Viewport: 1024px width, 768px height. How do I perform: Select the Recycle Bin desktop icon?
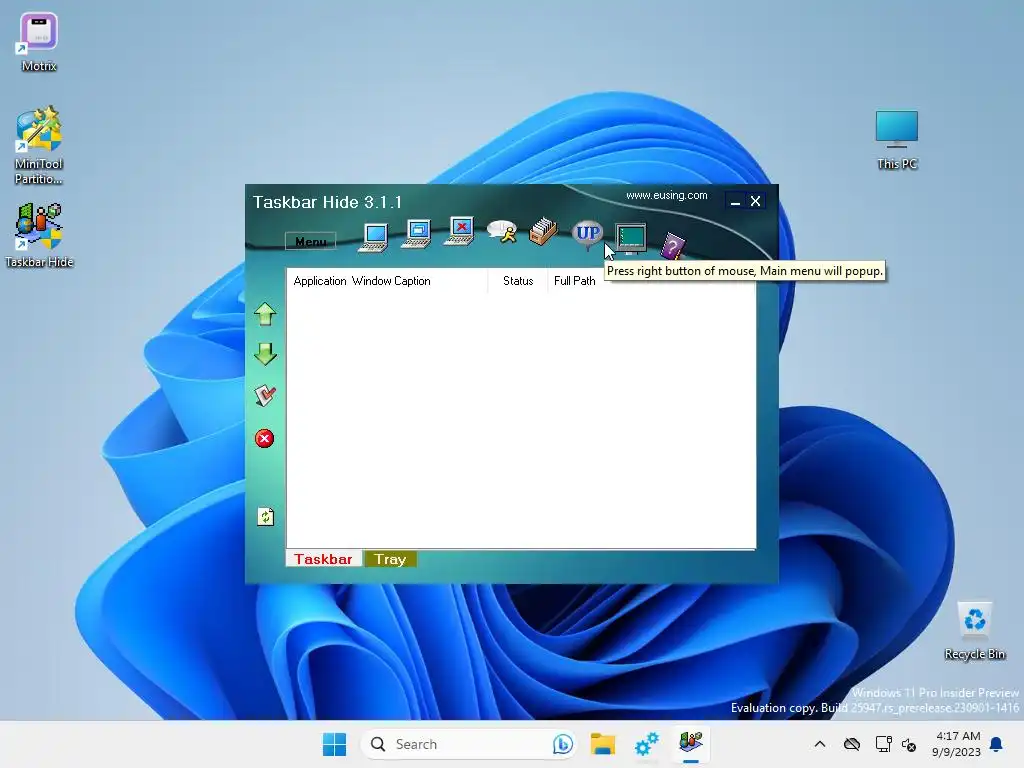click(974, 631)
